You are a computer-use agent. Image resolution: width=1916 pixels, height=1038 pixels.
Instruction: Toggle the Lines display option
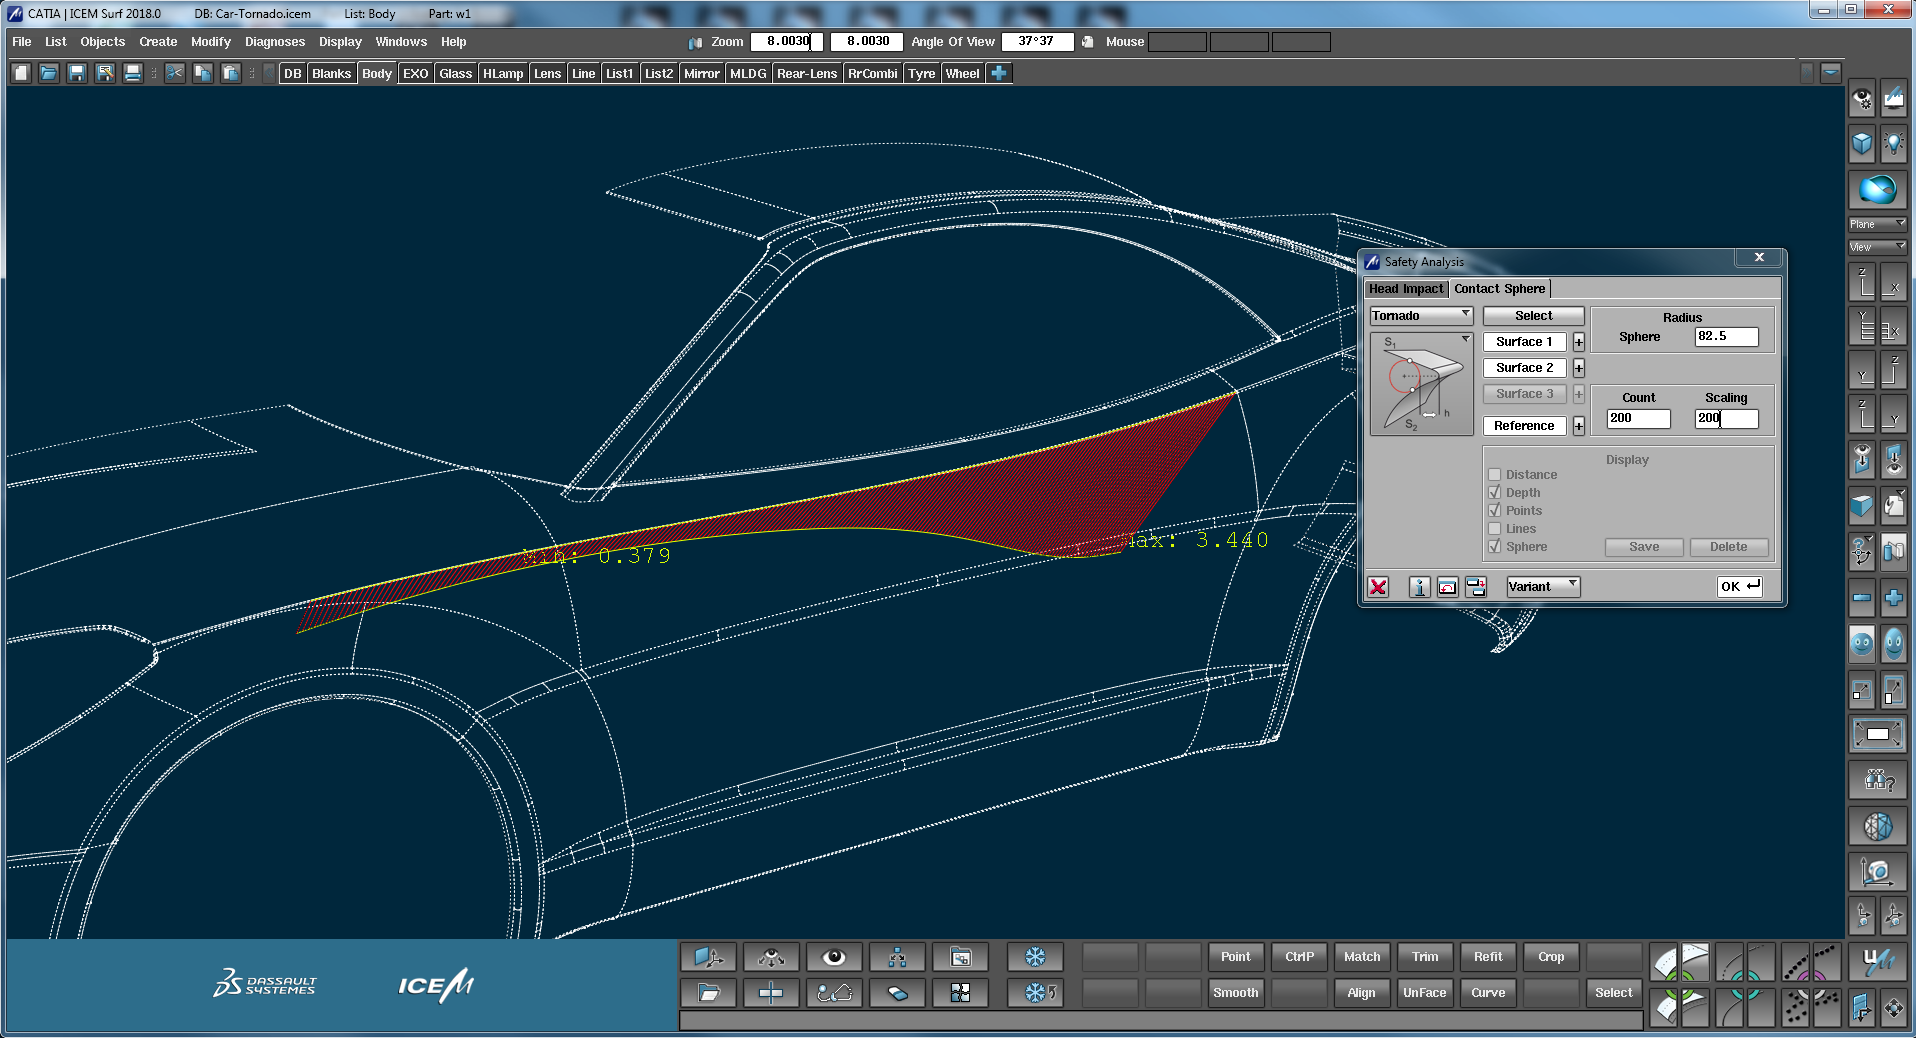(x=1495, y=528)
